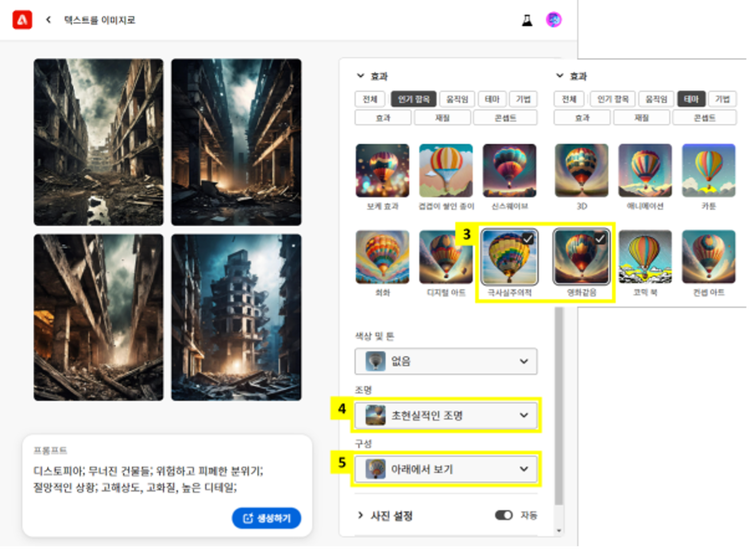750x550 pixels.
Task: Switch to the 전체 tab above the 3D thumbnail
Action: pyautogui.click(x=569, y=99)
